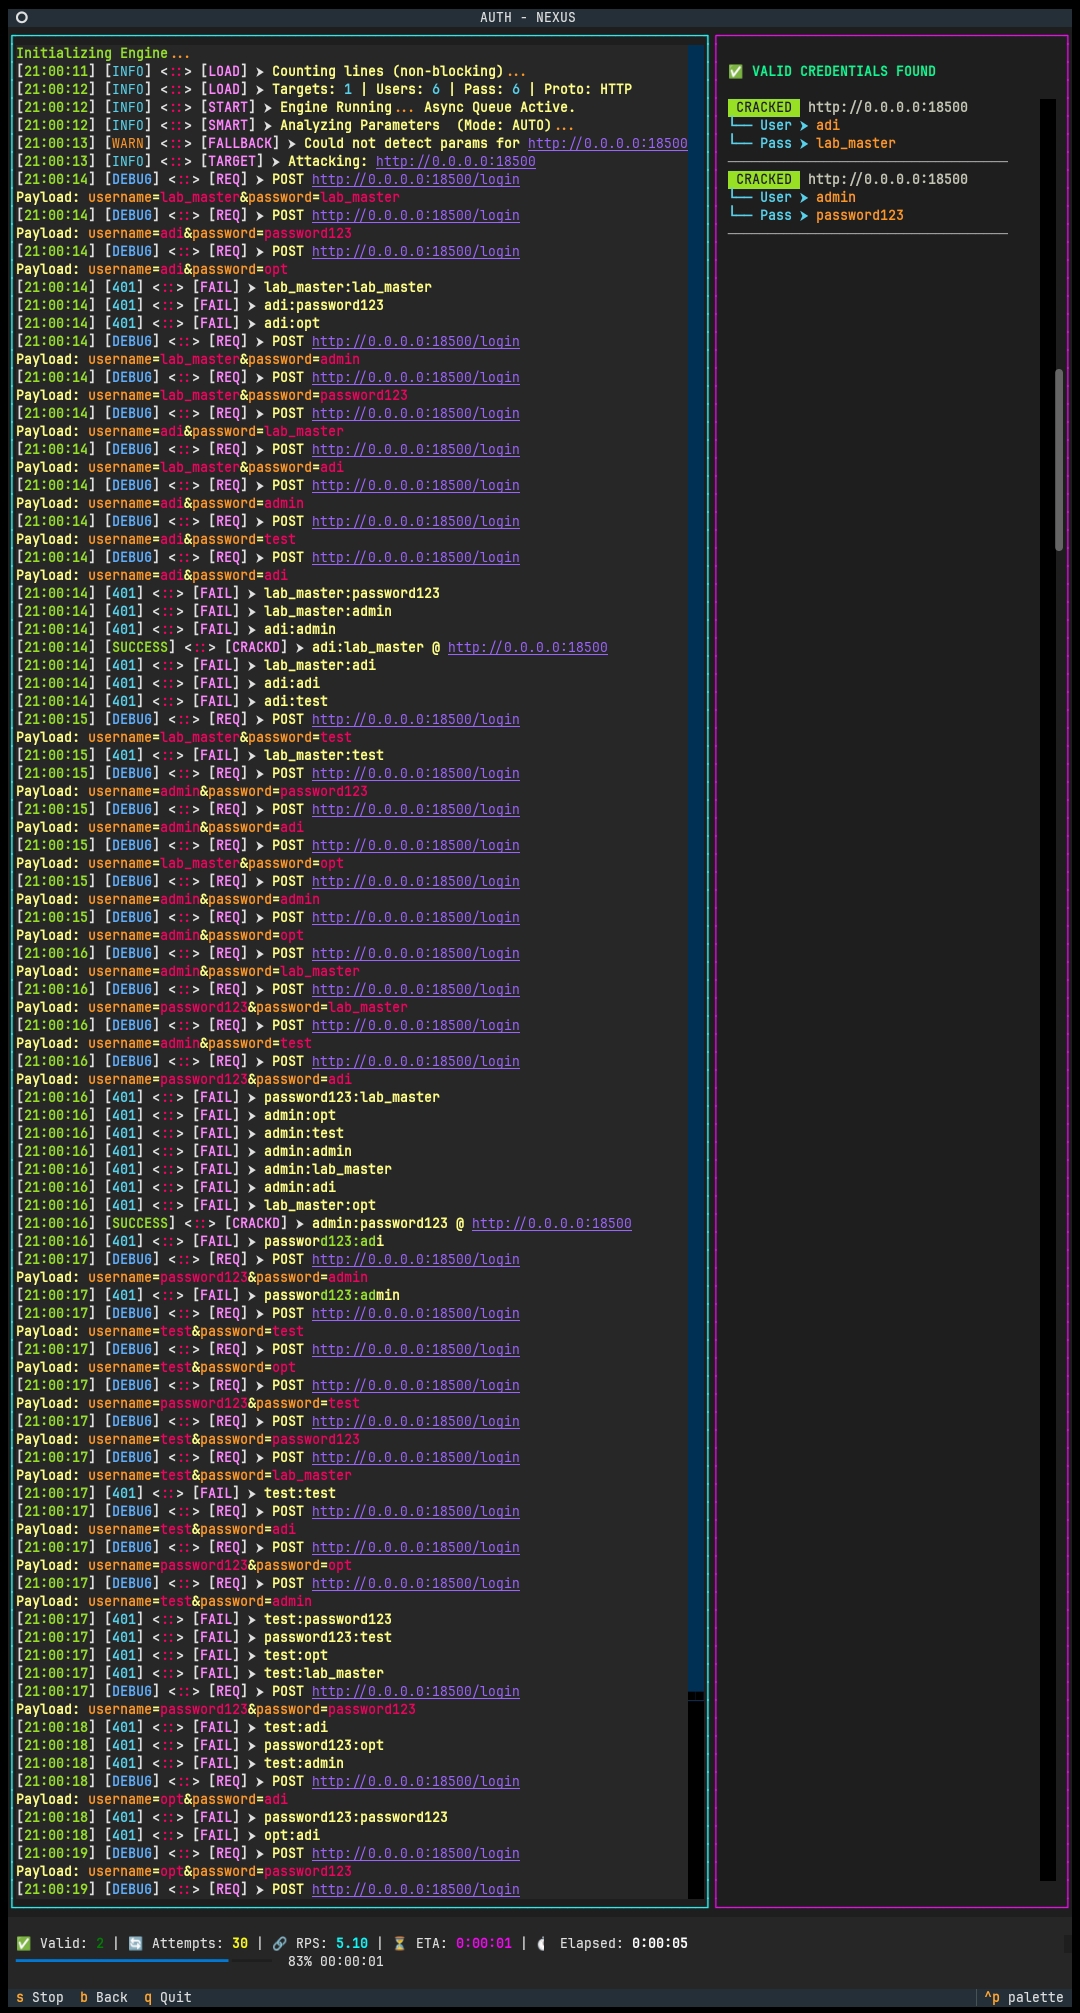The width and height of the screenshot is (1080, 2013).
Task: Click payload 'username=opt&password=password123' line
Action: 184,1871
